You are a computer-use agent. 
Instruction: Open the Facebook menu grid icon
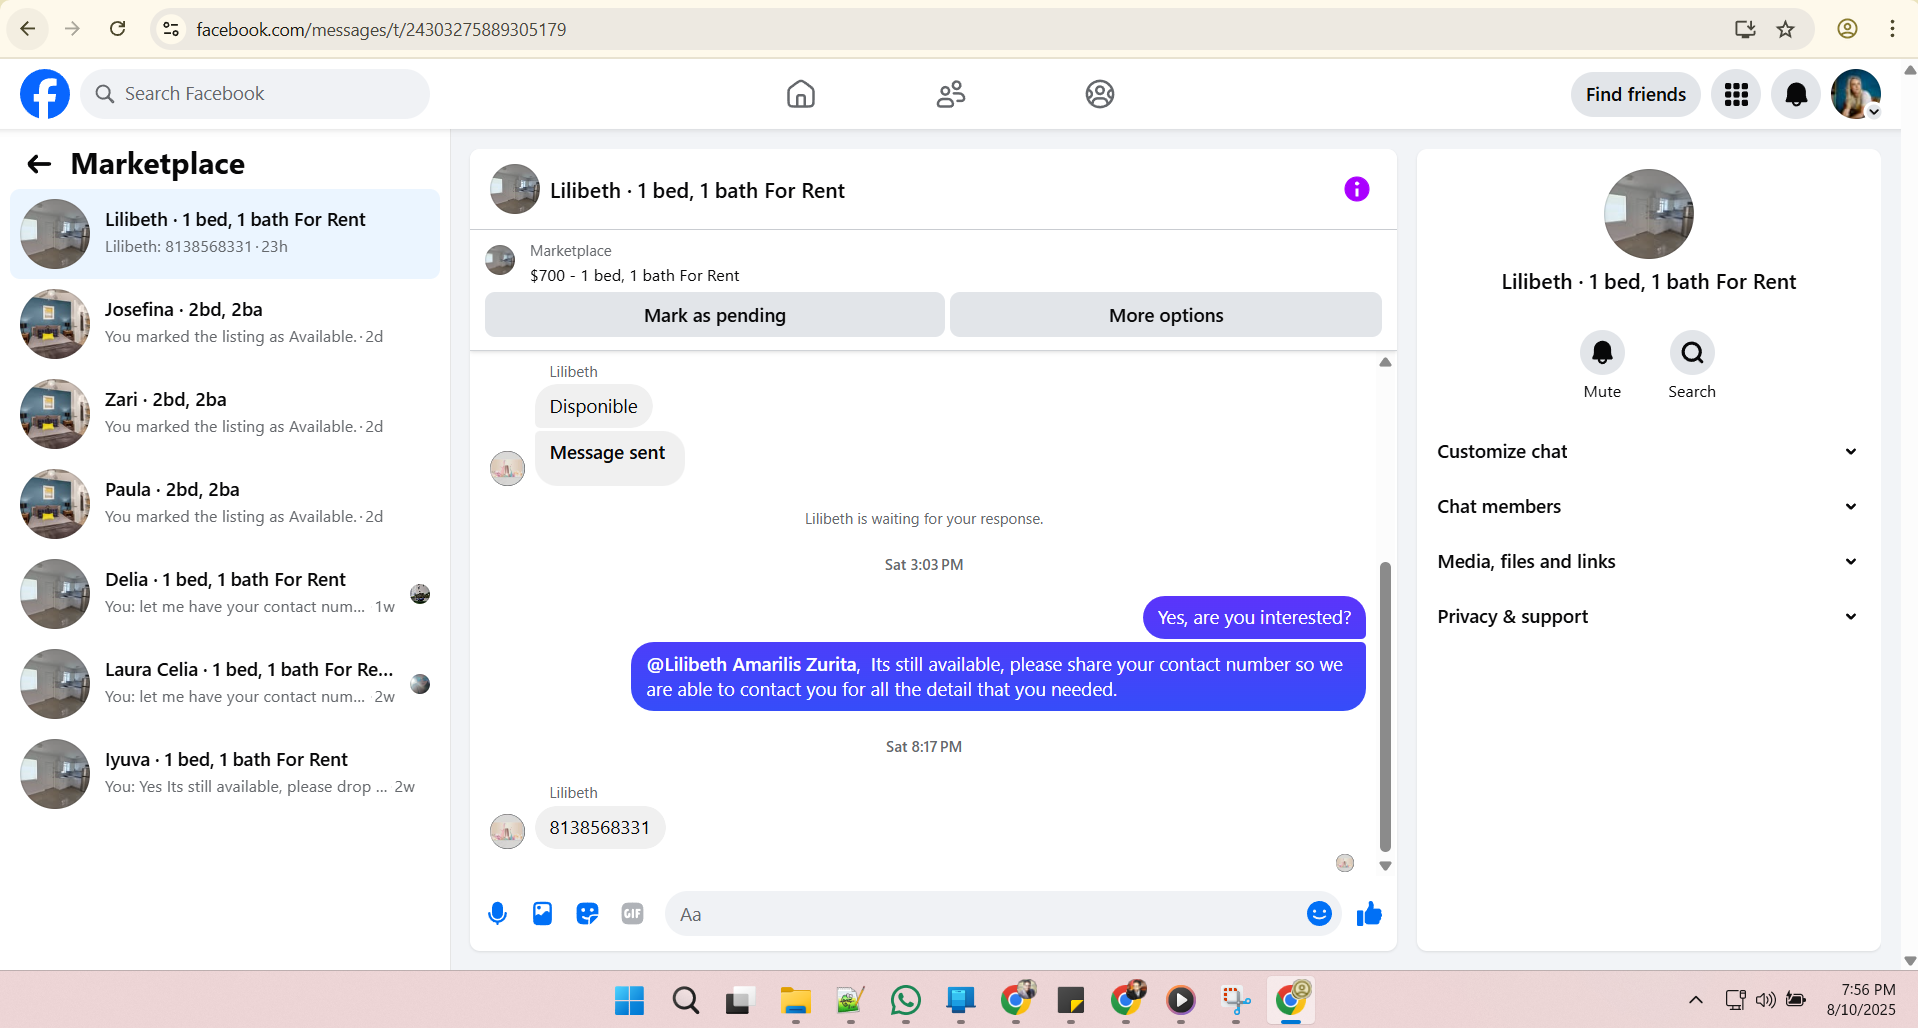click(x=1736, y=94)
